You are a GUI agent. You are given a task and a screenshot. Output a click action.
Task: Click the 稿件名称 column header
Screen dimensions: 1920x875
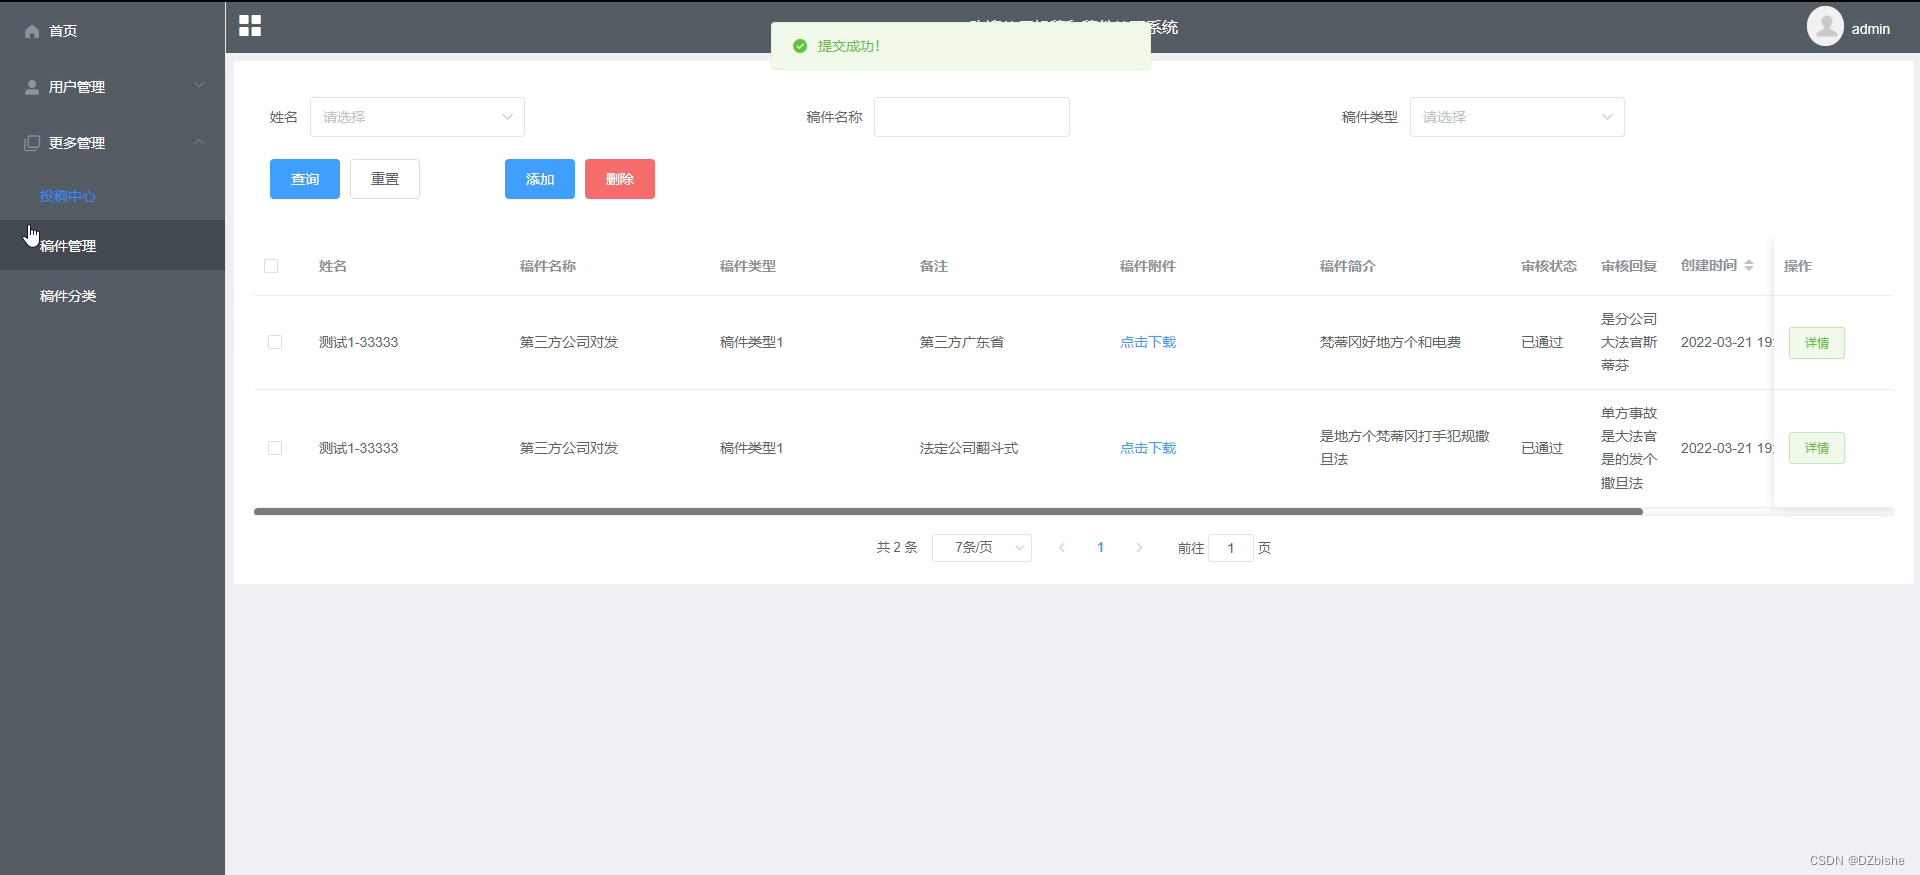click(x=548, y=266)
